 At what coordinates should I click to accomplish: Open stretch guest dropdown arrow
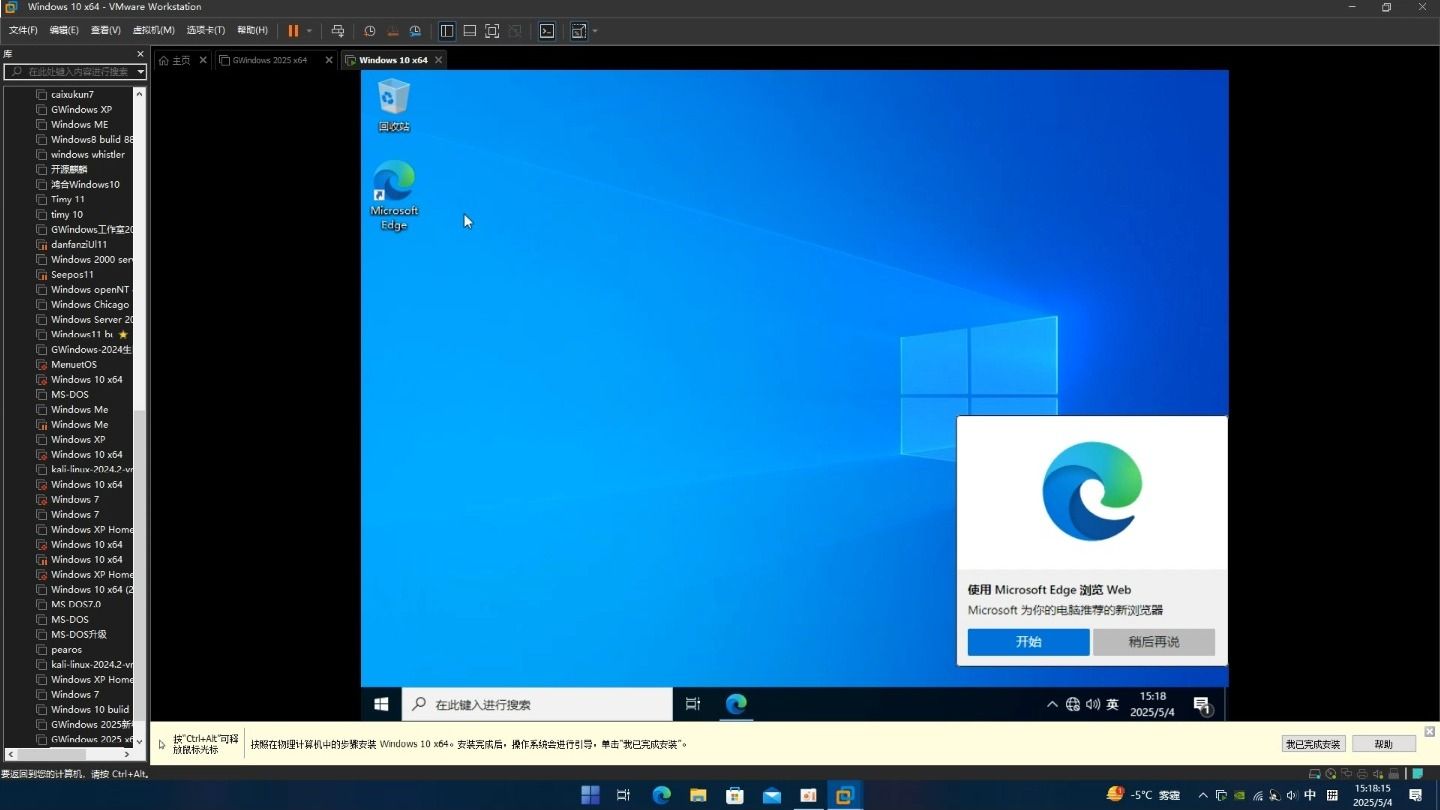pos(595,31)
